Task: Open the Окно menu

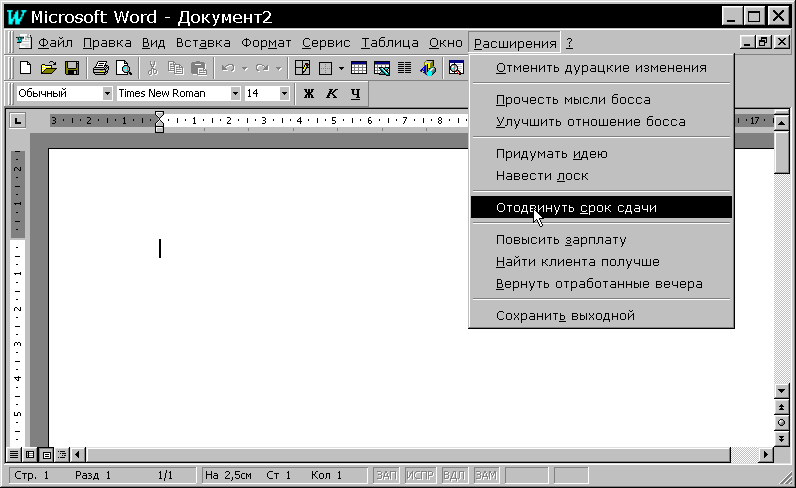Action: point(446,43)
